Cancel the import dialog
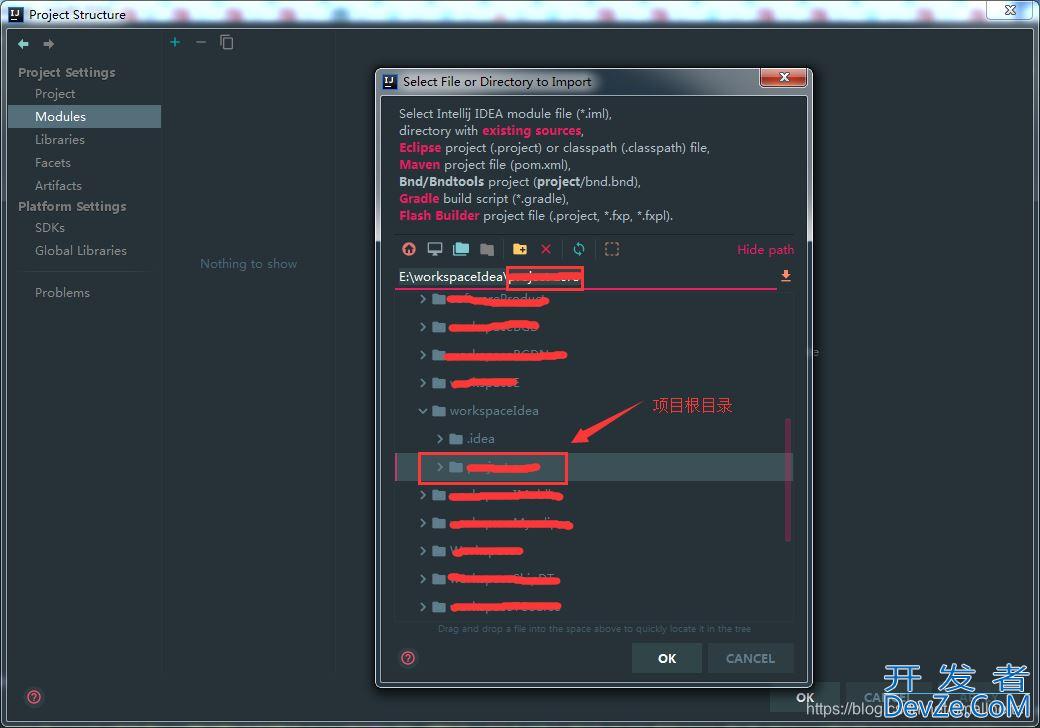The image size is (1040, 728). click(x=750, y=658)
